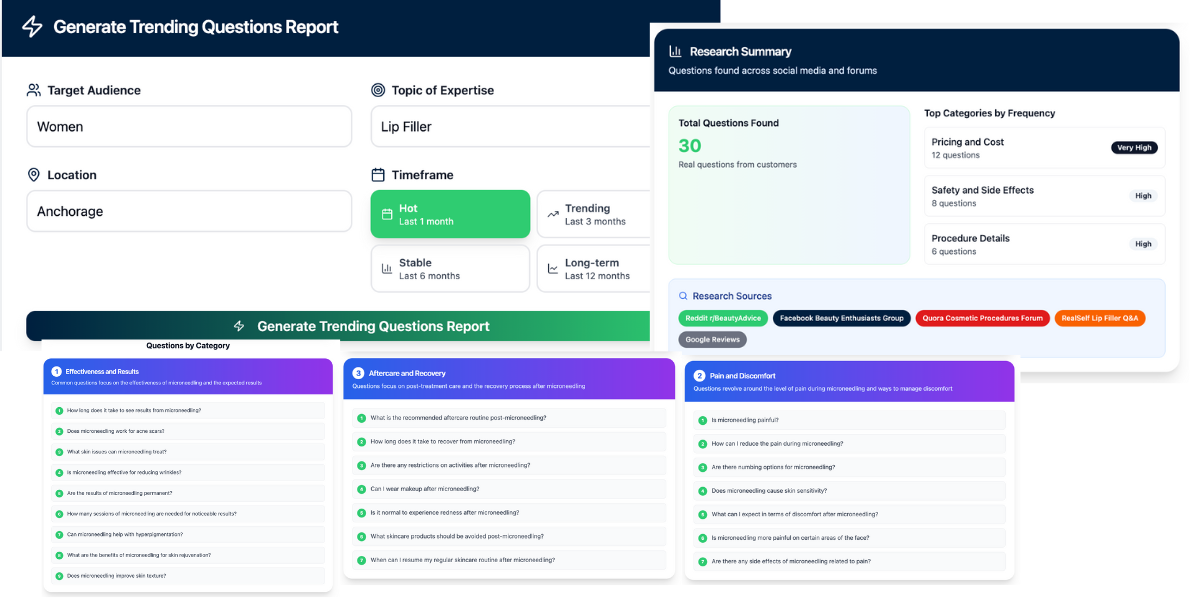
Task: Click the Location field containing Anchorage
Action: (x=189, y=212)
